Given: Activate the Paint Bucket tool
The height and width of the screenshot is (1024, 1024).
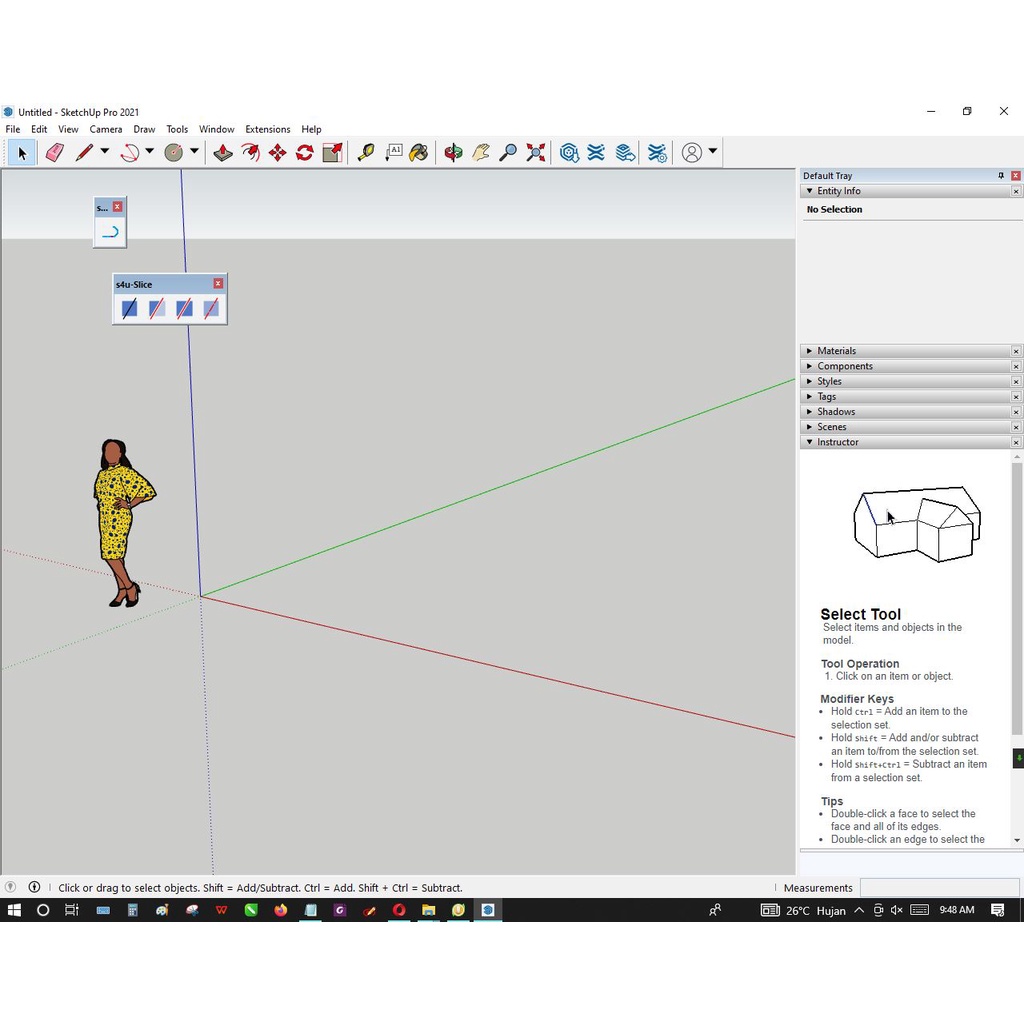Looking at the screenshot, I should click(x=419, y=153).
